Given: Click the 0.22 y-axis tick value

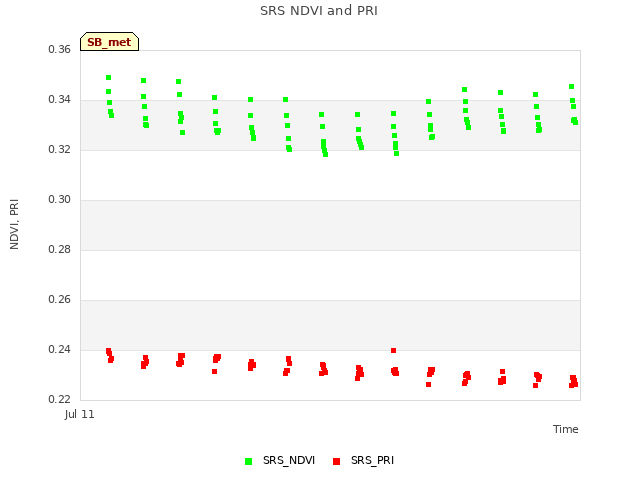Looking at the screenshot, I should (x=60, y=400).
